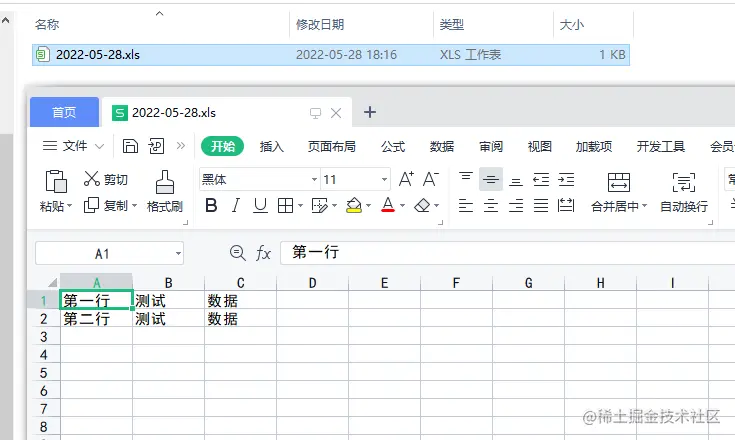Open a new tab with plus button

370,112
